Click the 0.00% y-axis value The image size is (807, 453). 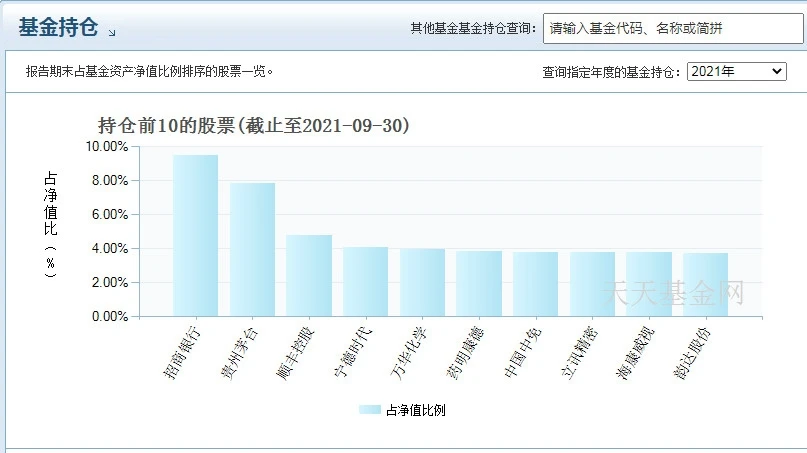point(110,317)
